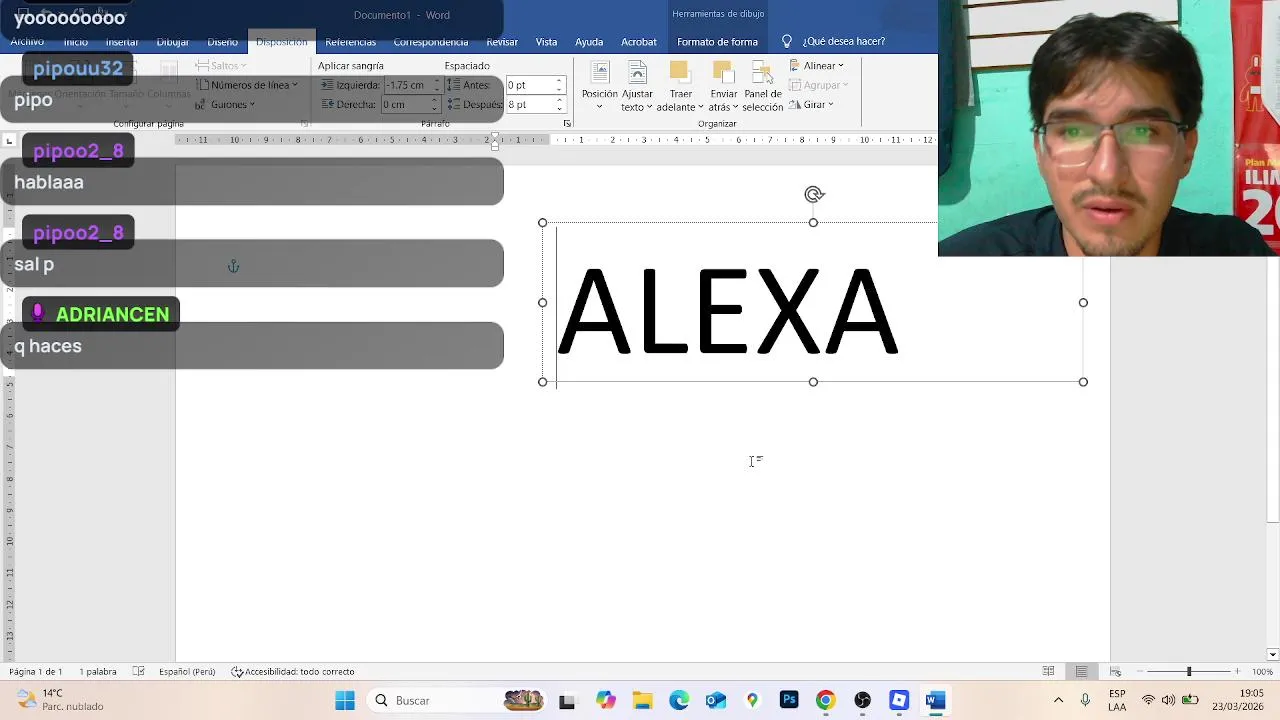The width and height of the screenshot is (1280, 720).
Task: Switch to Formato de forma tab
Action: click(717, 42)
